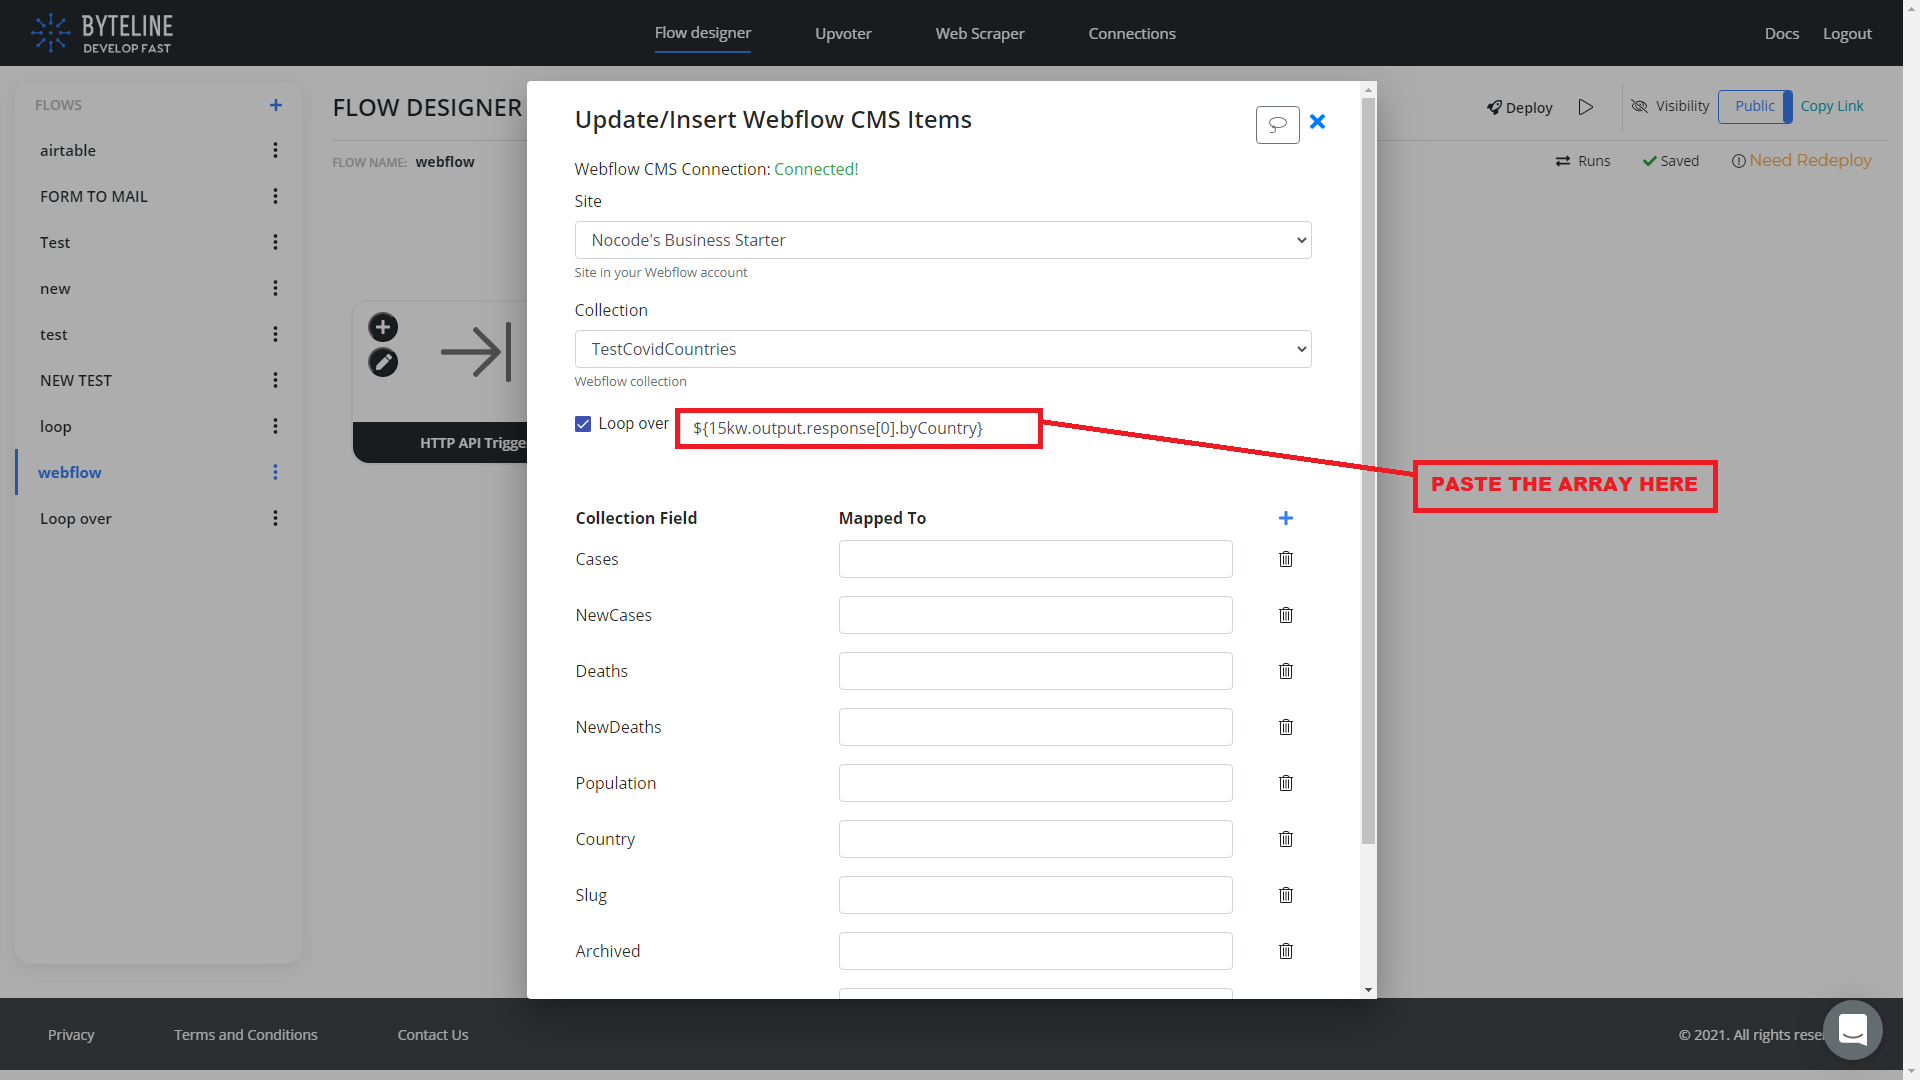The width and height of the screenshot is (1920, 1080).
Task: Click the Cases mapped-to field
Action: point(1035,559)
